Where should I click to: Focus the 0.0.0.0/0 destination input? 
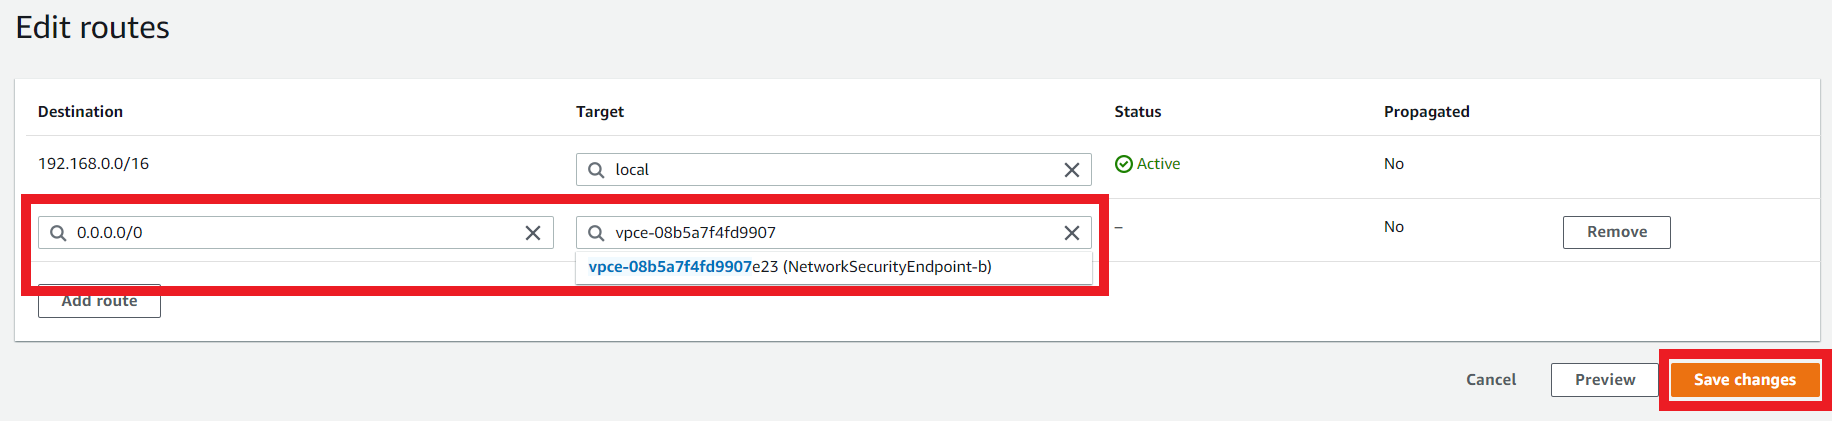pyautogui.click(x=295, y=233)
